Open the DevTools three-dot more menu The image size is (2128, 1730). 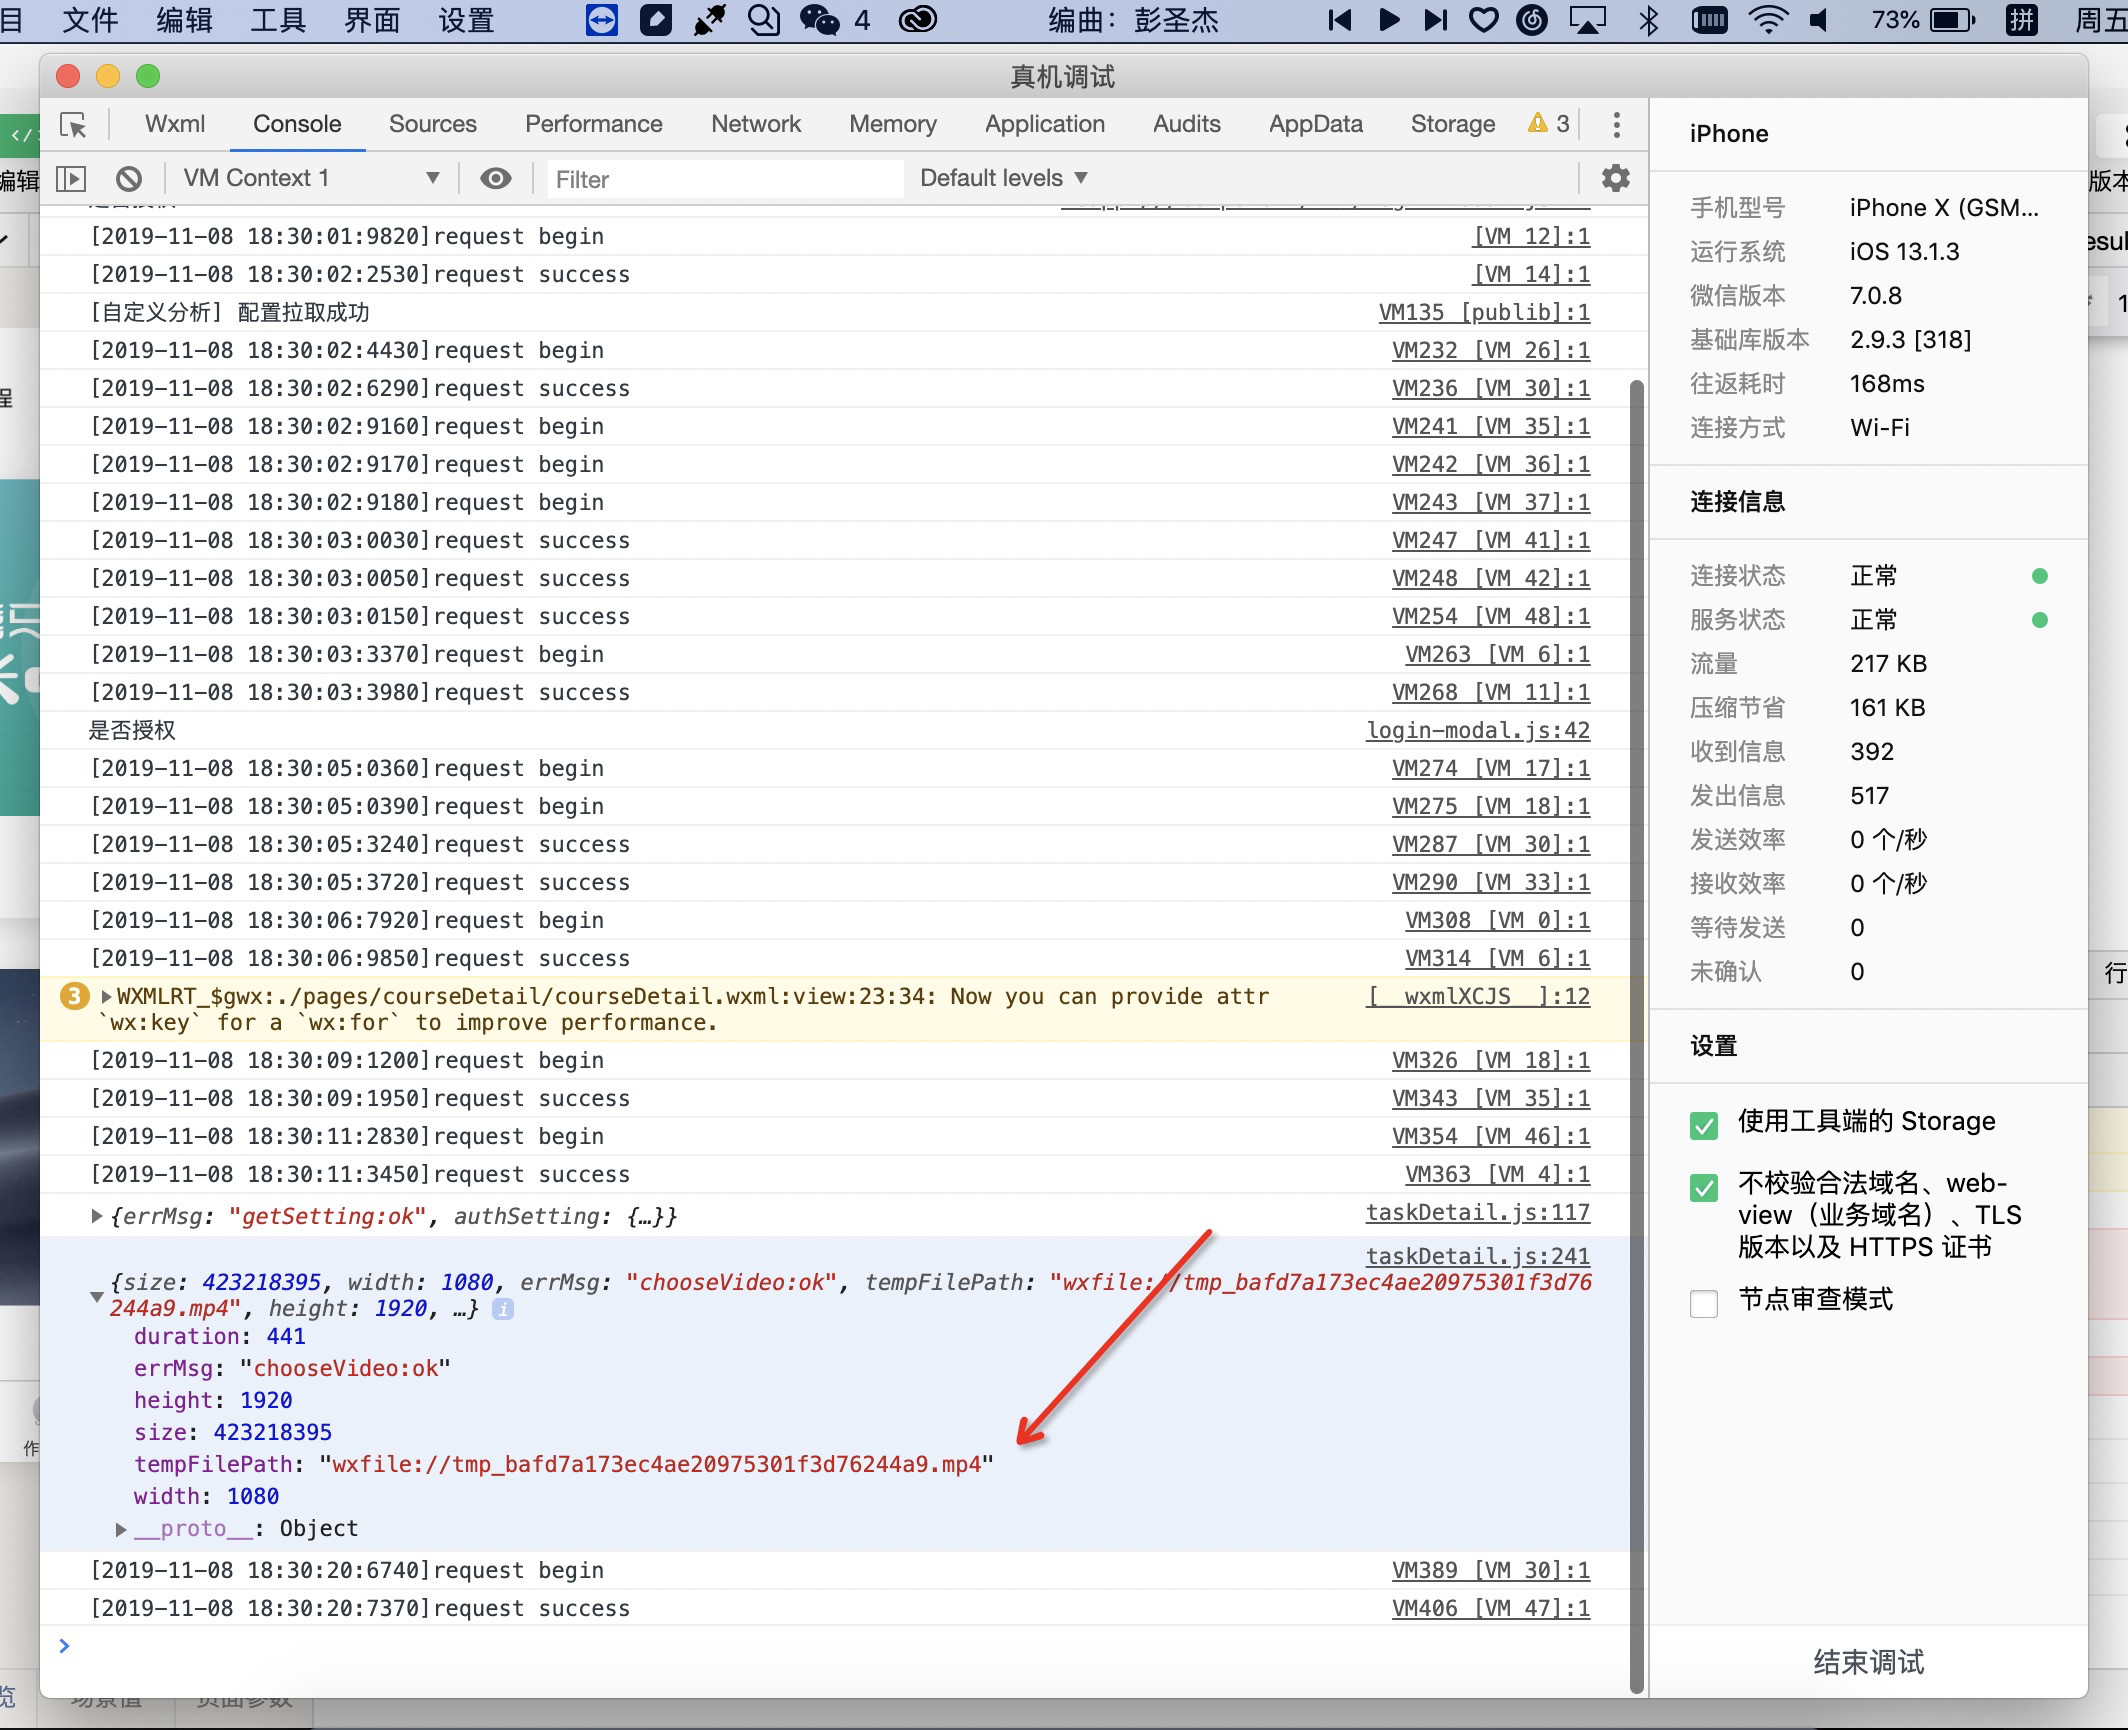click(x=1616, y=125)
